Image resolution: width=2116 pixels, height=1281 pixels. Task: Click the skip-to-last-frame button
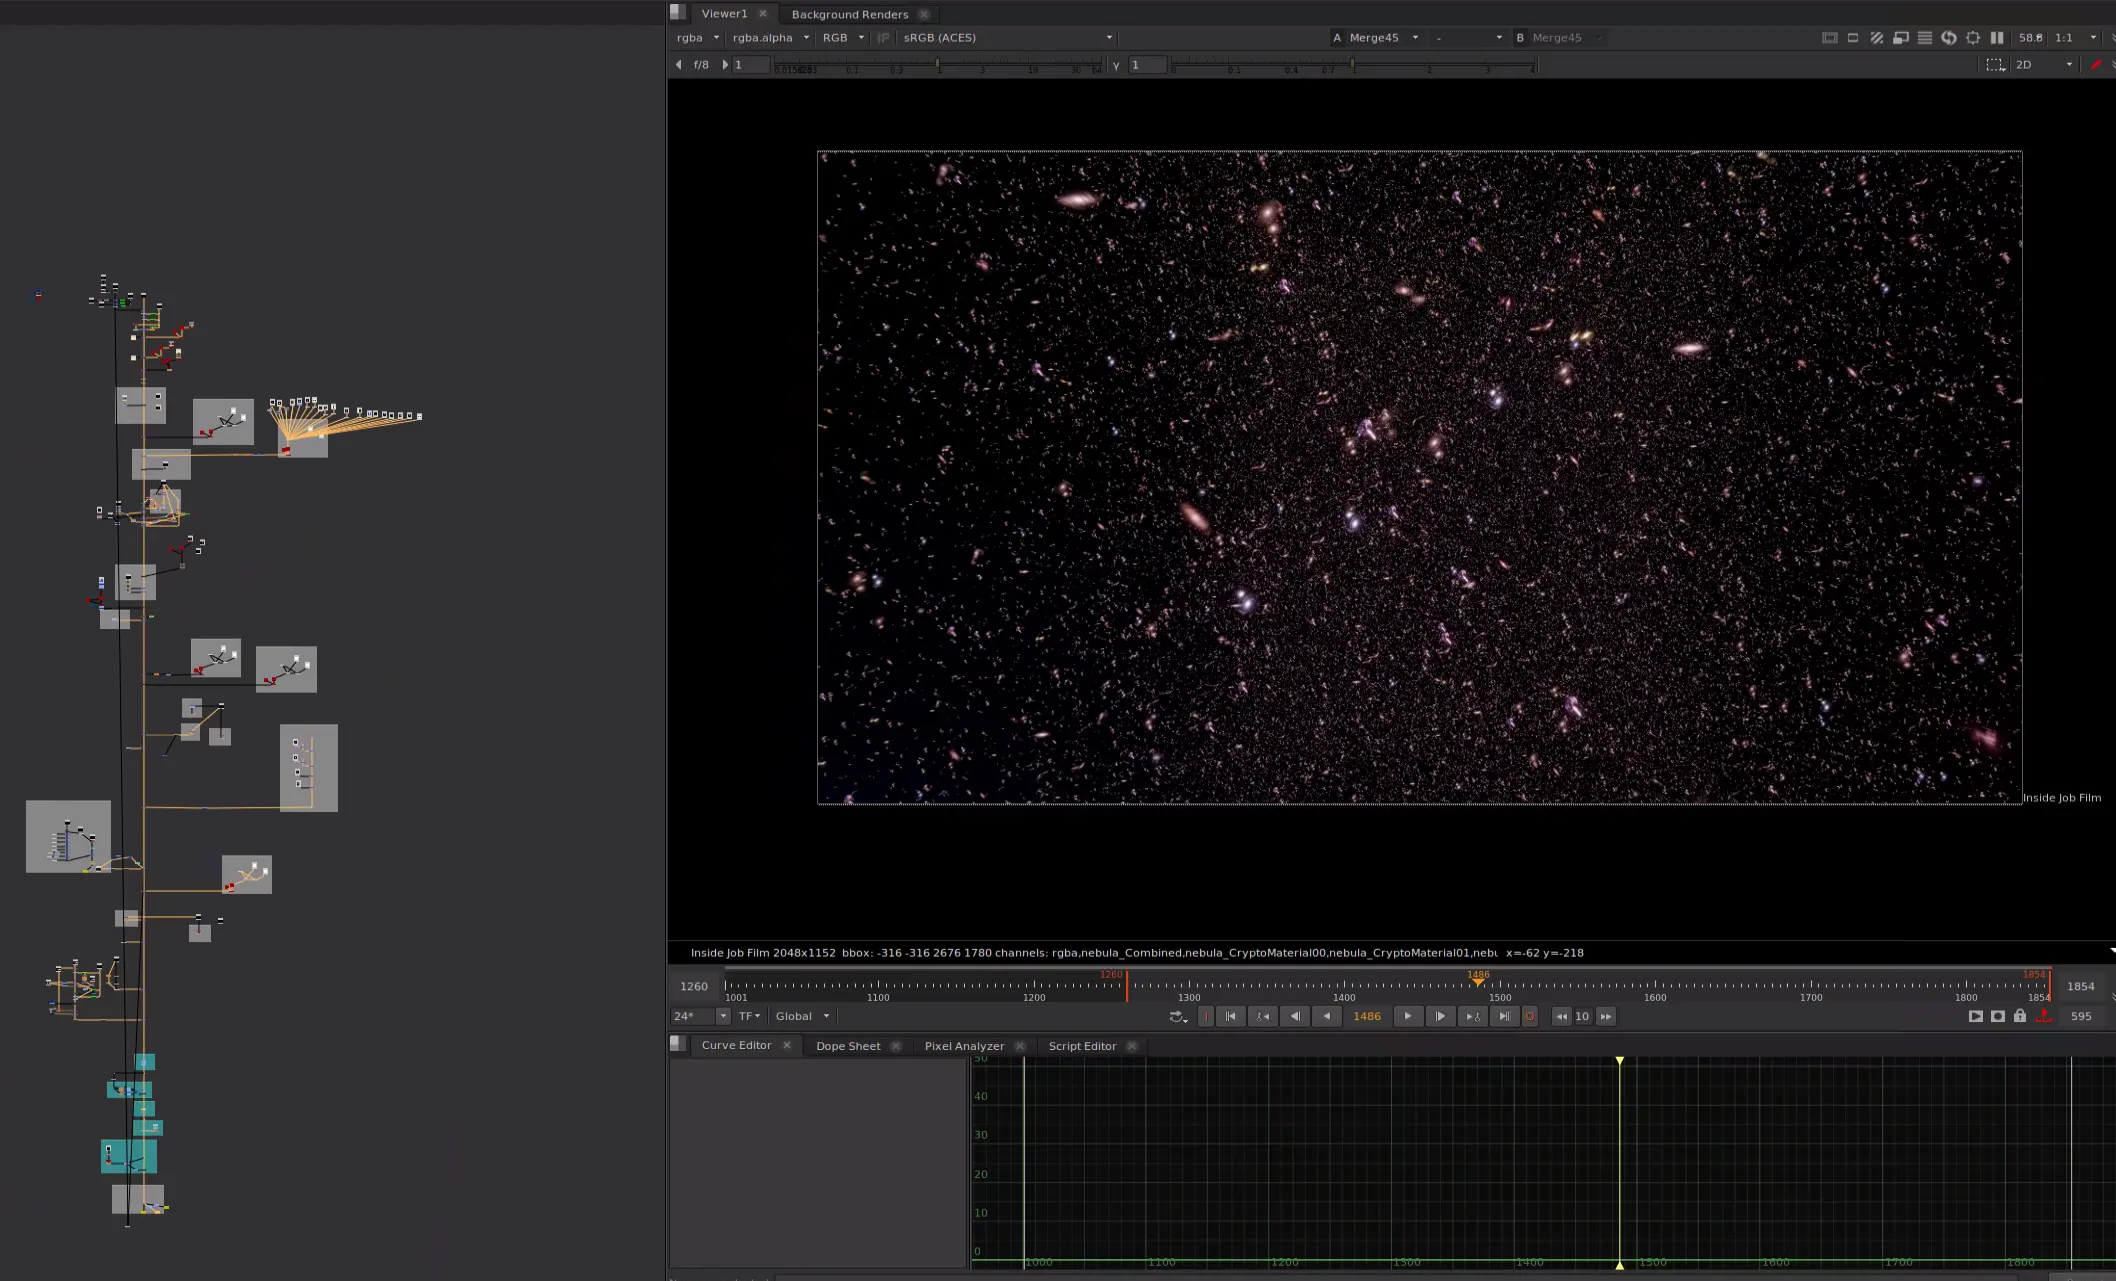coord(1504,1016)
